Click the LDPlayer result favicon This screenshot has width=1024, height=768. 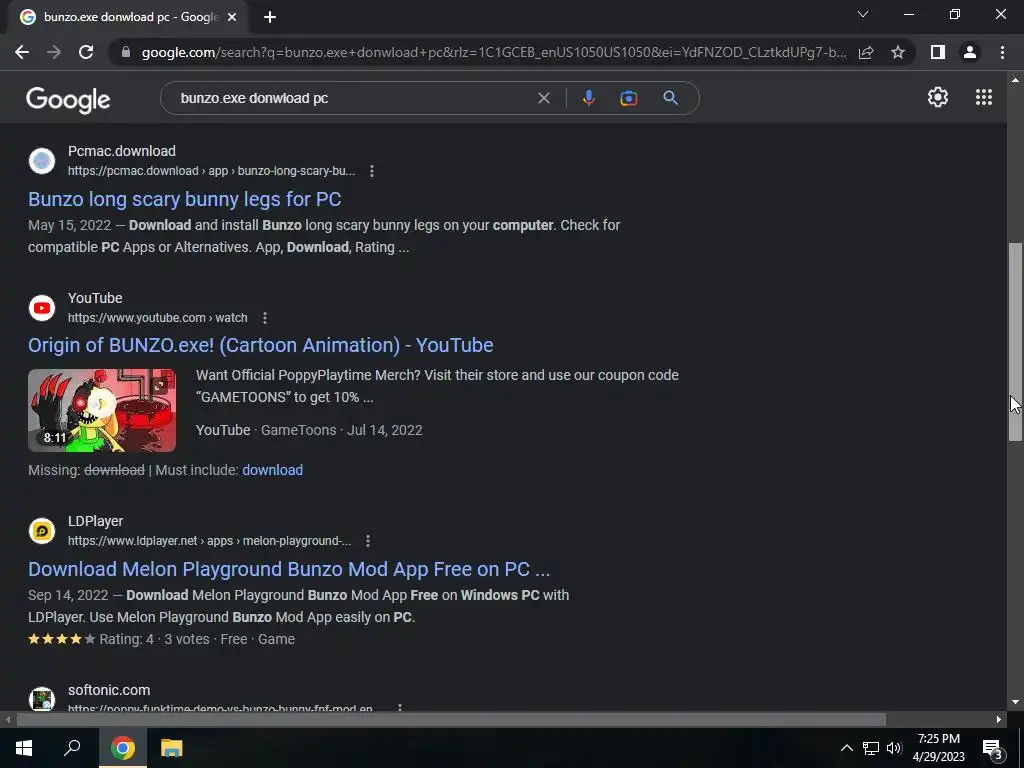click(x=42, y=531)
